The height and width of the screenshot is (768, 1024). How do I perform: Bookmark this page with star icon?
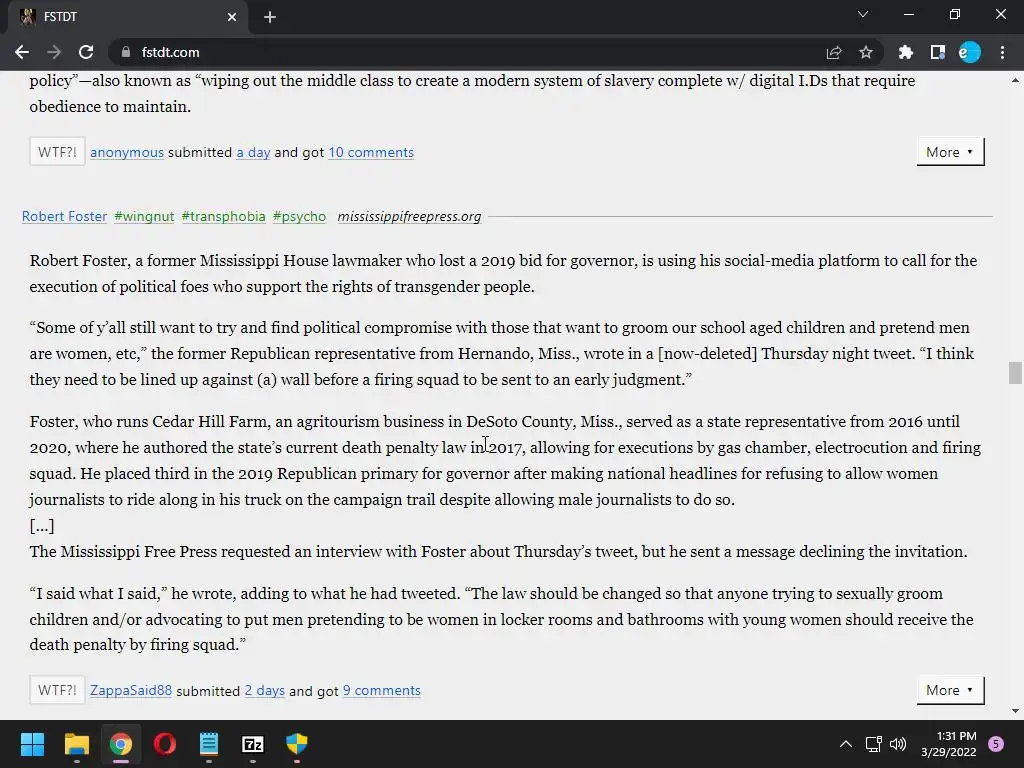[x=866, y=52]
